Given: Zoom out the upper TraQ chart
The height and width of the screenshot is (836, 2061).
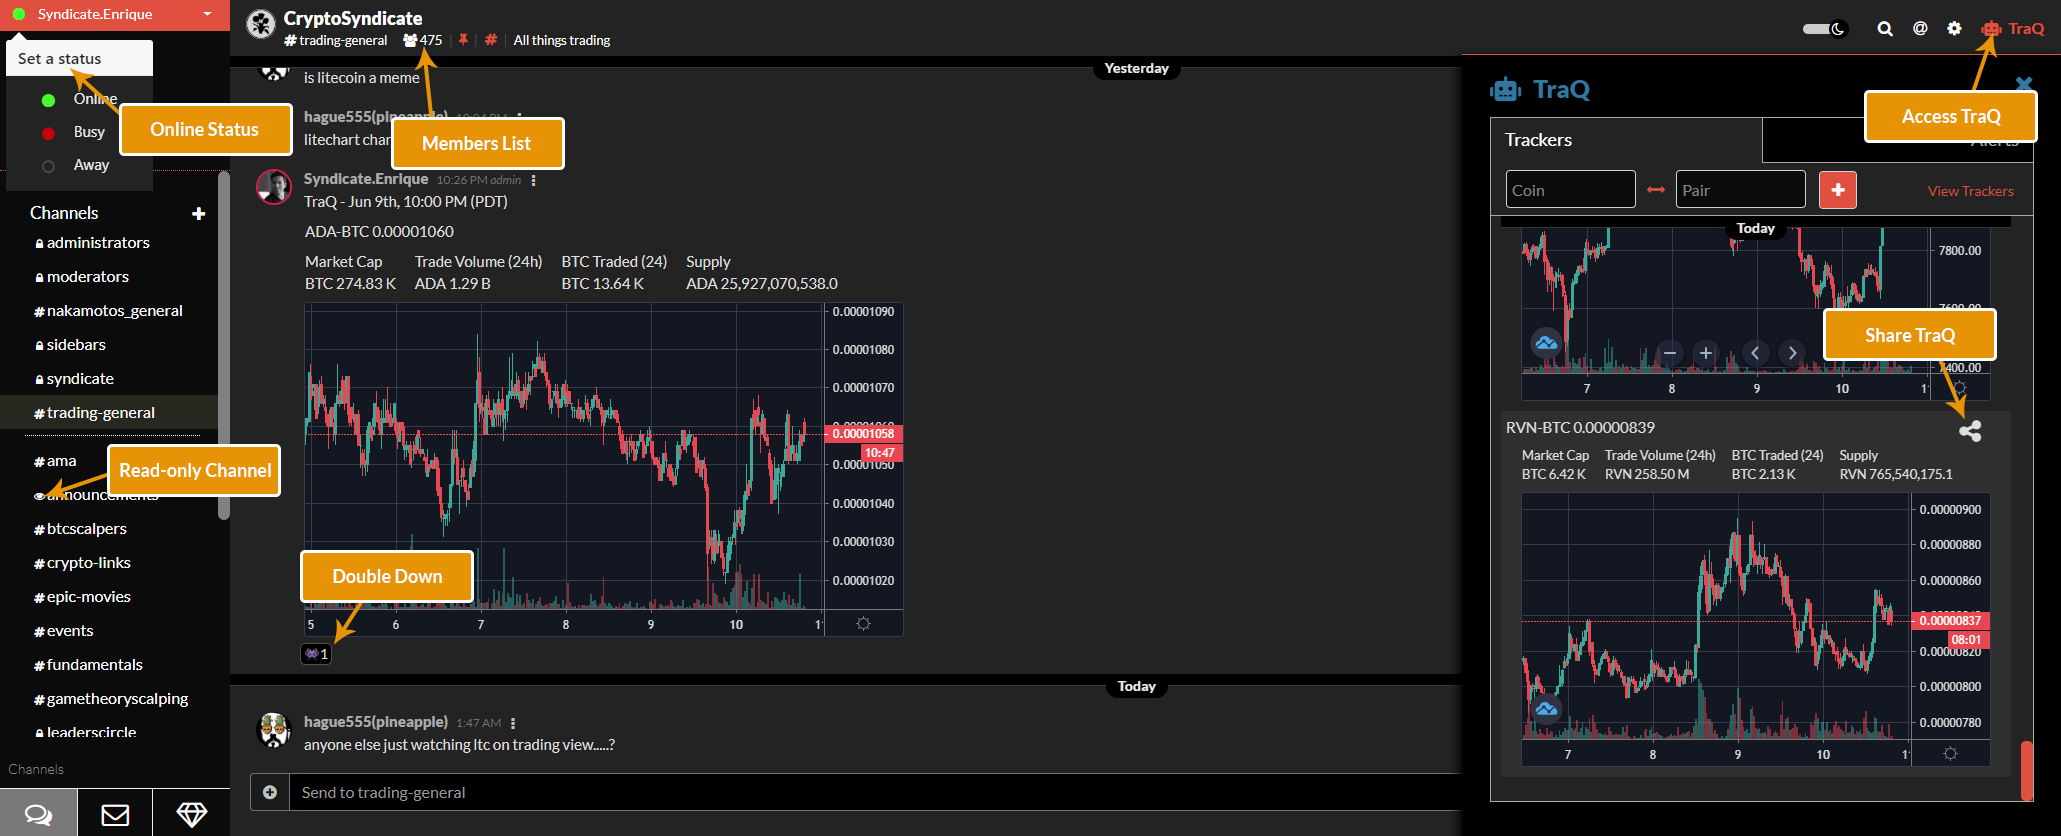Looking at the screenshot, I should tap(1669, 353).
